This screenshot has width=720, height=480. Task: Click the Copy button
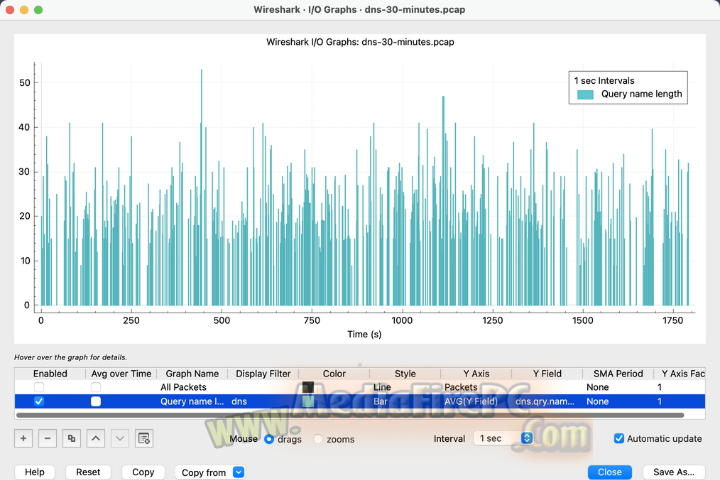[x=143, y=472]
